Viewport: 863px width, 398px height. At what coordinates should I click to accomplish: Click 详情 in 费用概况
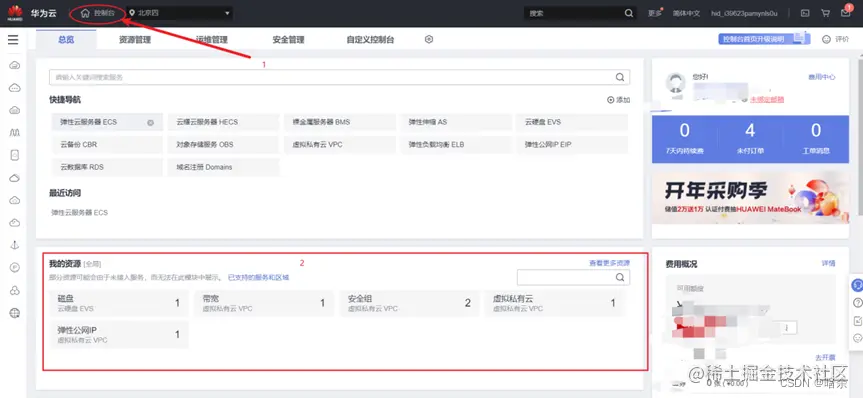point(828,264)
